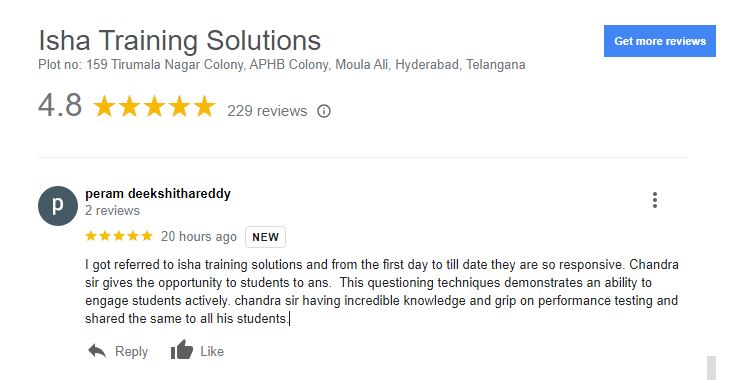Click the NEW badge on the review
Screen dimensions: 745x380
[265, 237]
